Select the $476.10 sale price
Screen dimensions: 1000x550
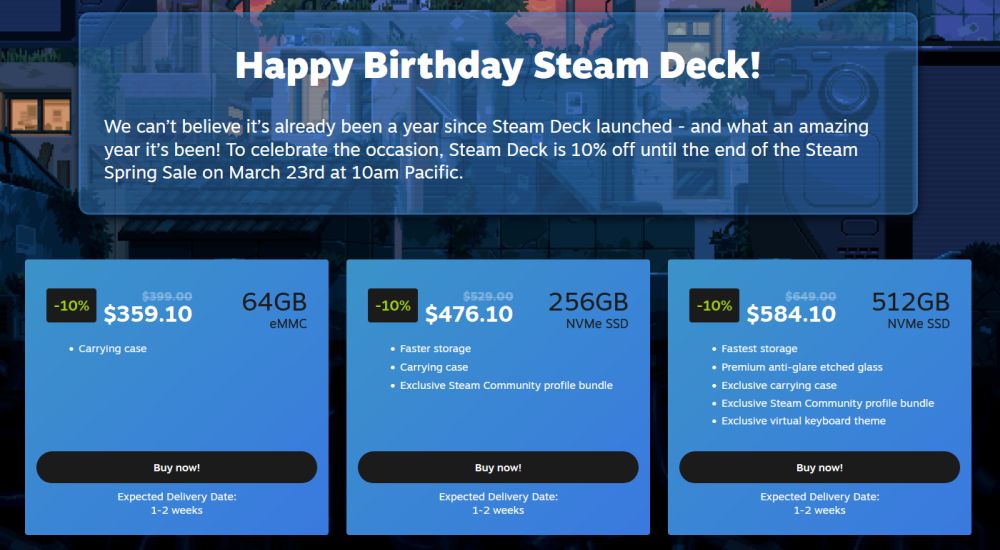pyautogui.click(x=469, y=314)
